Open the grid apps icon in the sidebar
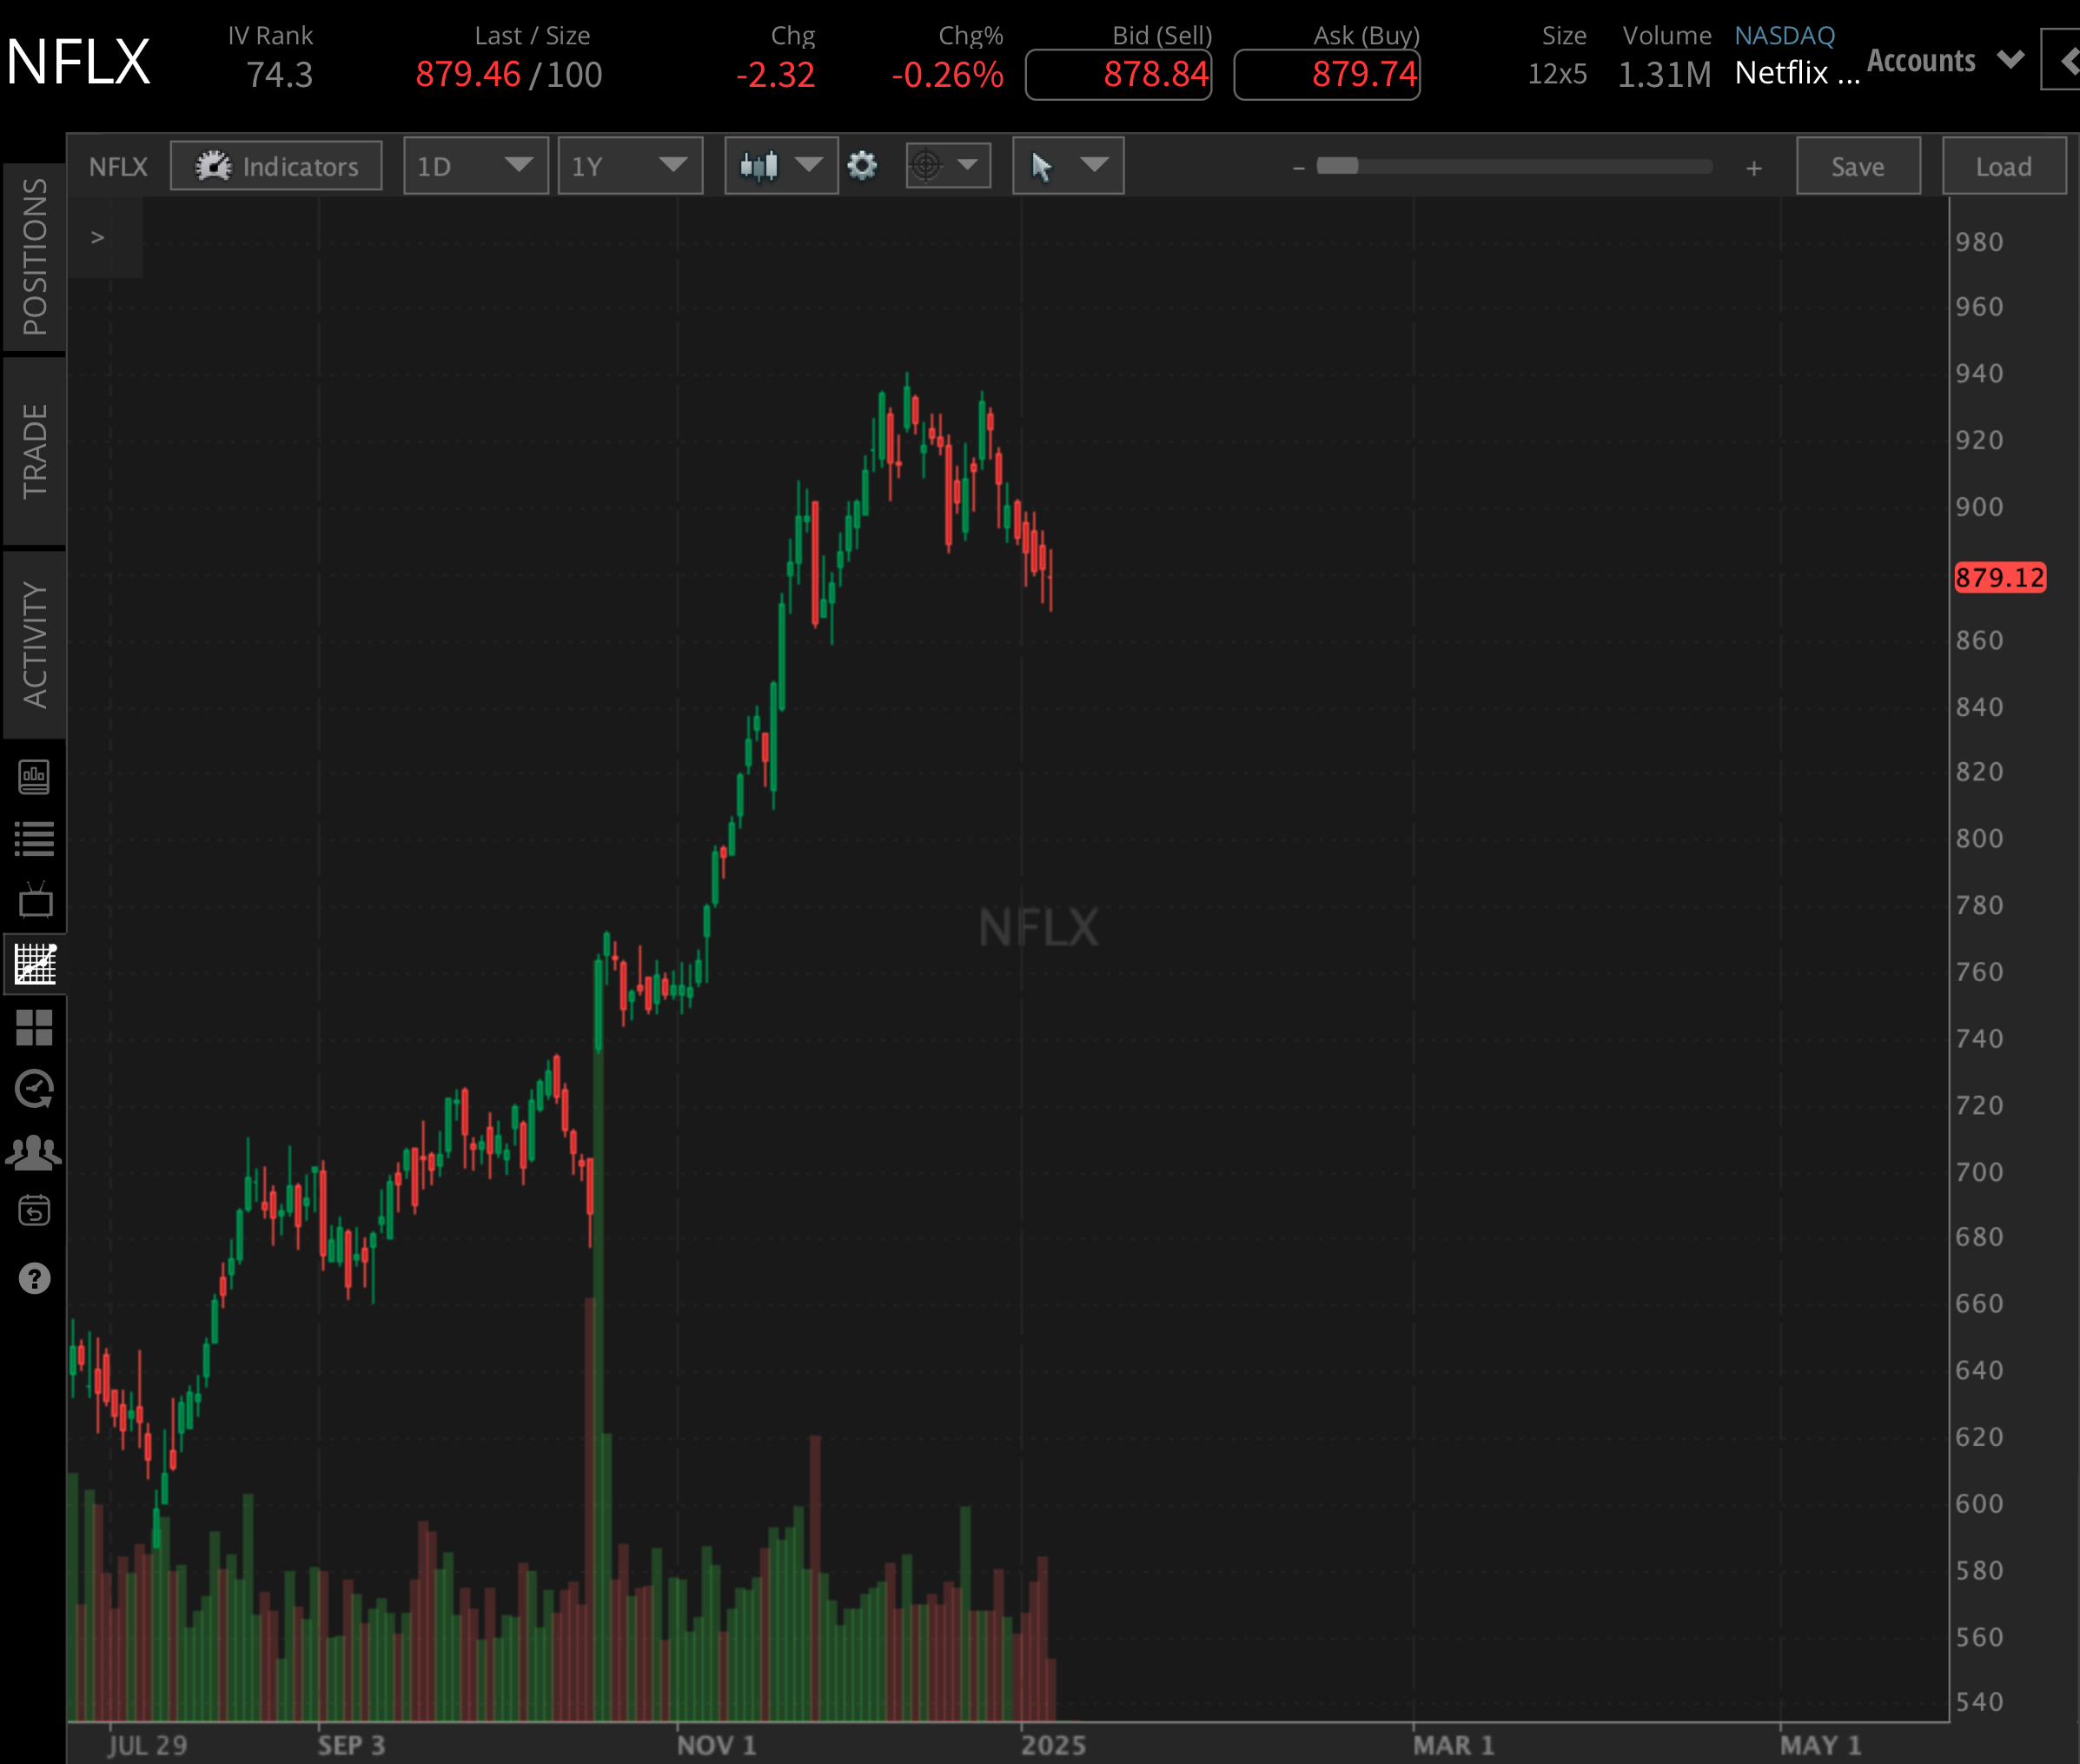Image resolution: width=2080 pixels, height=1764 pixels. click(x=35, y=1028)
